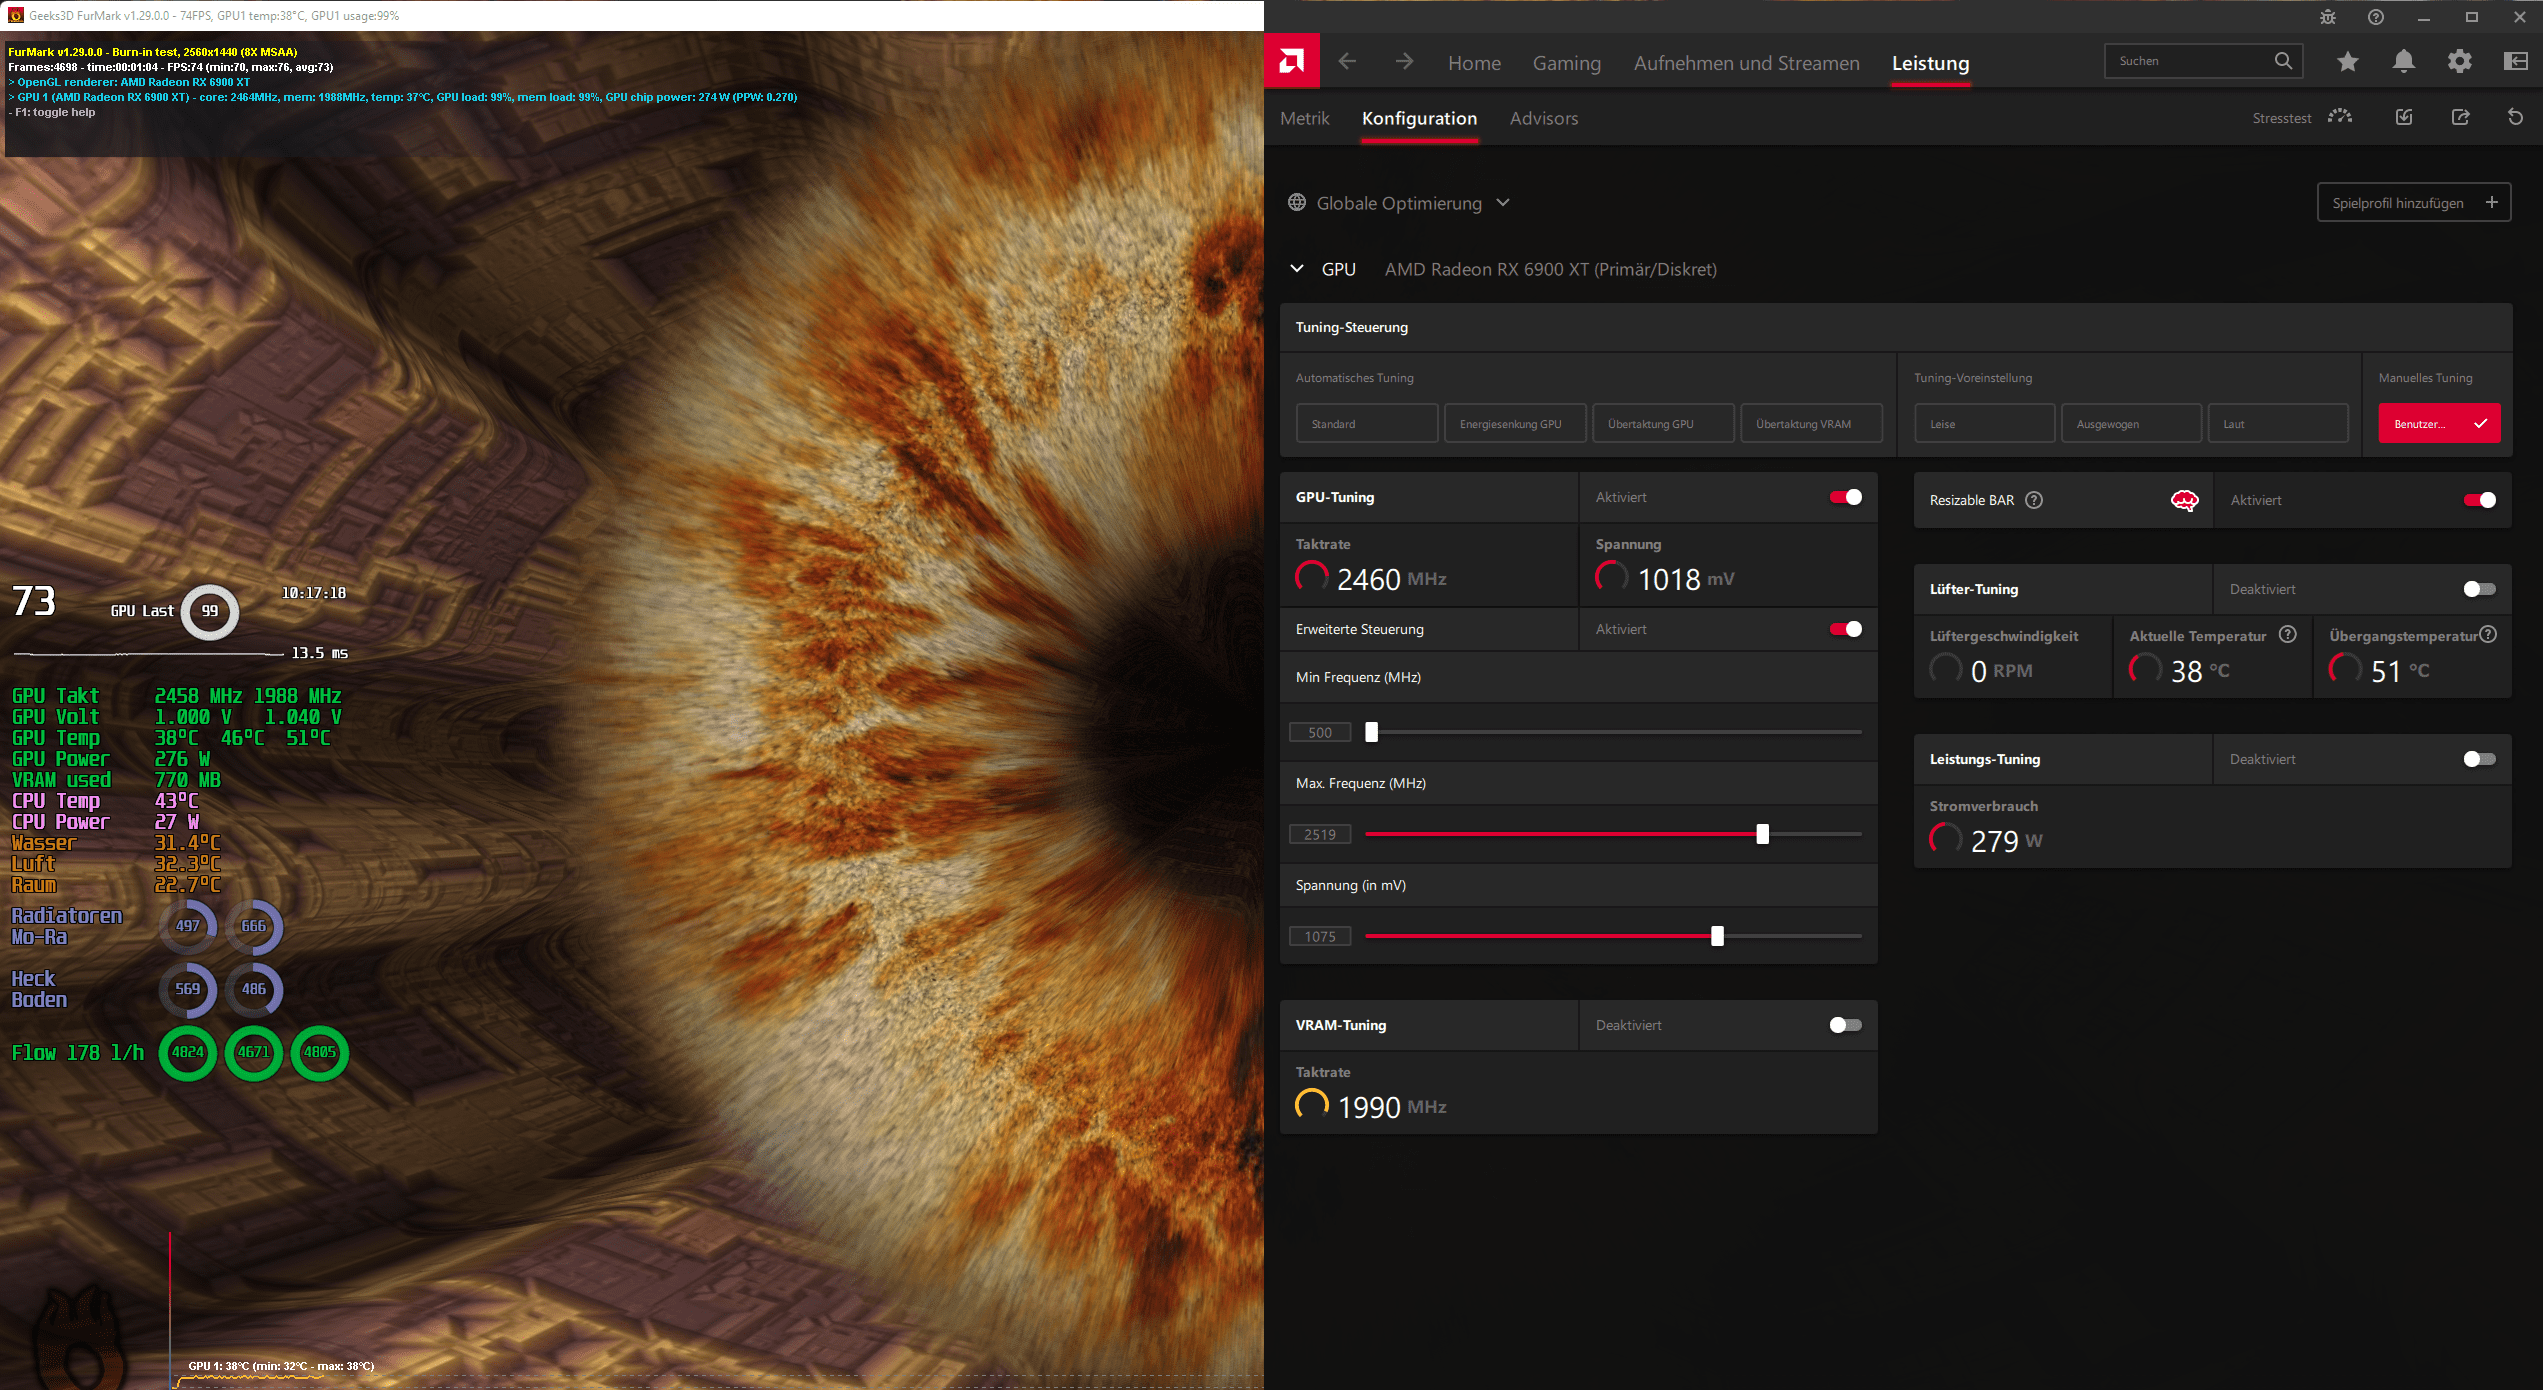Toggle the Resizable BAR switch
Screen dimensions: 2543x1390
[2480, 500]
